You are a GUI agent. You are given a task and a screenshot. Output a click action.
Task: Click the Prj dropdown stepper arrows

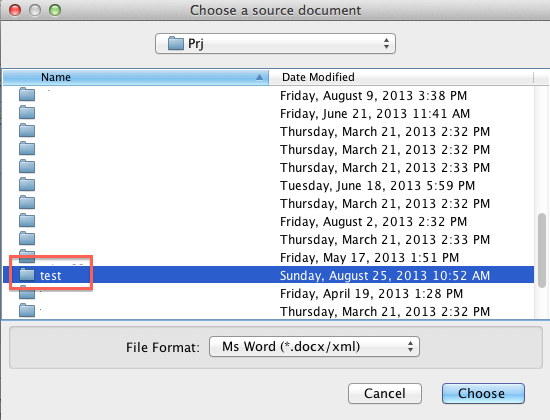(386, 44)
